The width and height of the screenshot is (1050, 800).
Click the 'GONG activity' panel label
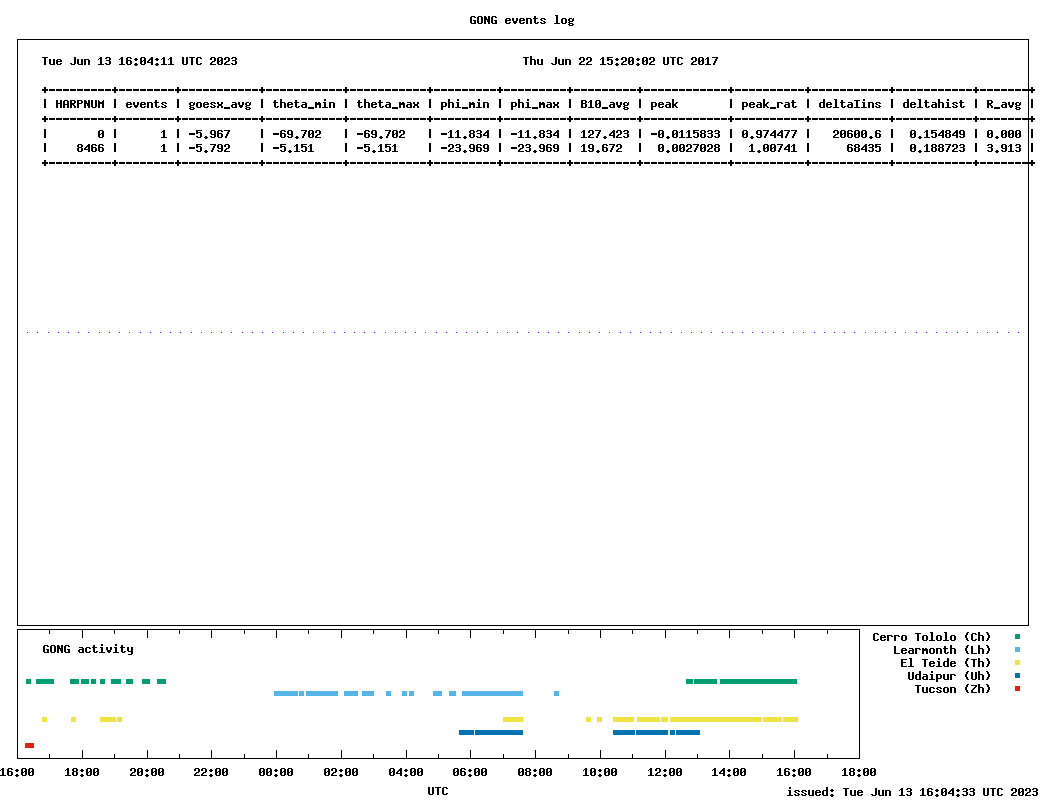pyautogui.click(x=88, y=649)
